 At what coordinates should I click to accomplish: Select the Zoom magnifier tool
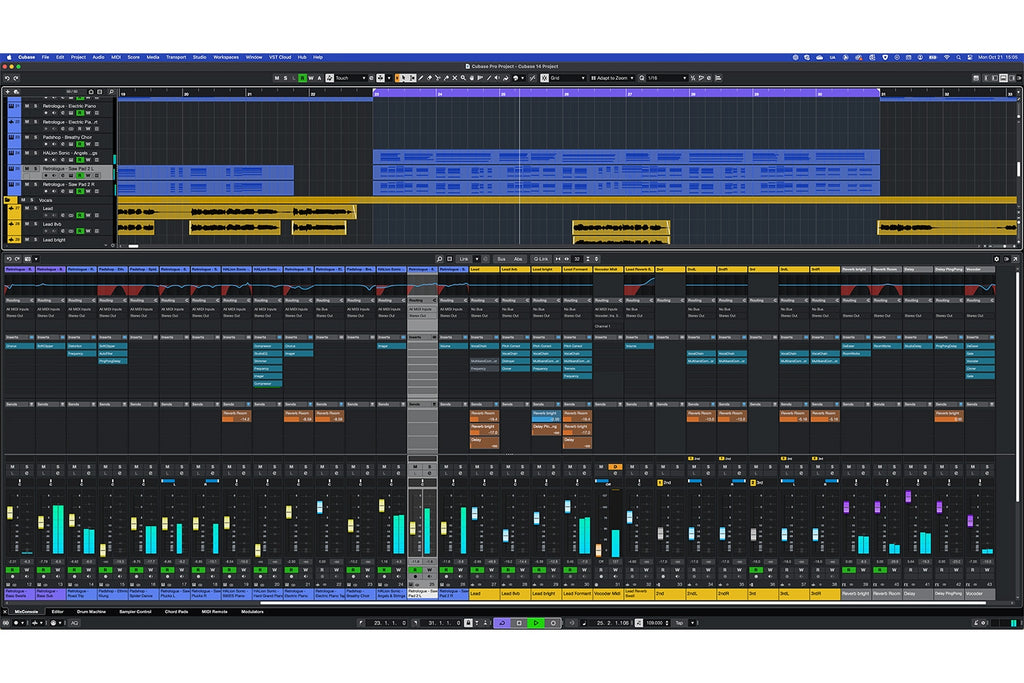tap(463, 78)
